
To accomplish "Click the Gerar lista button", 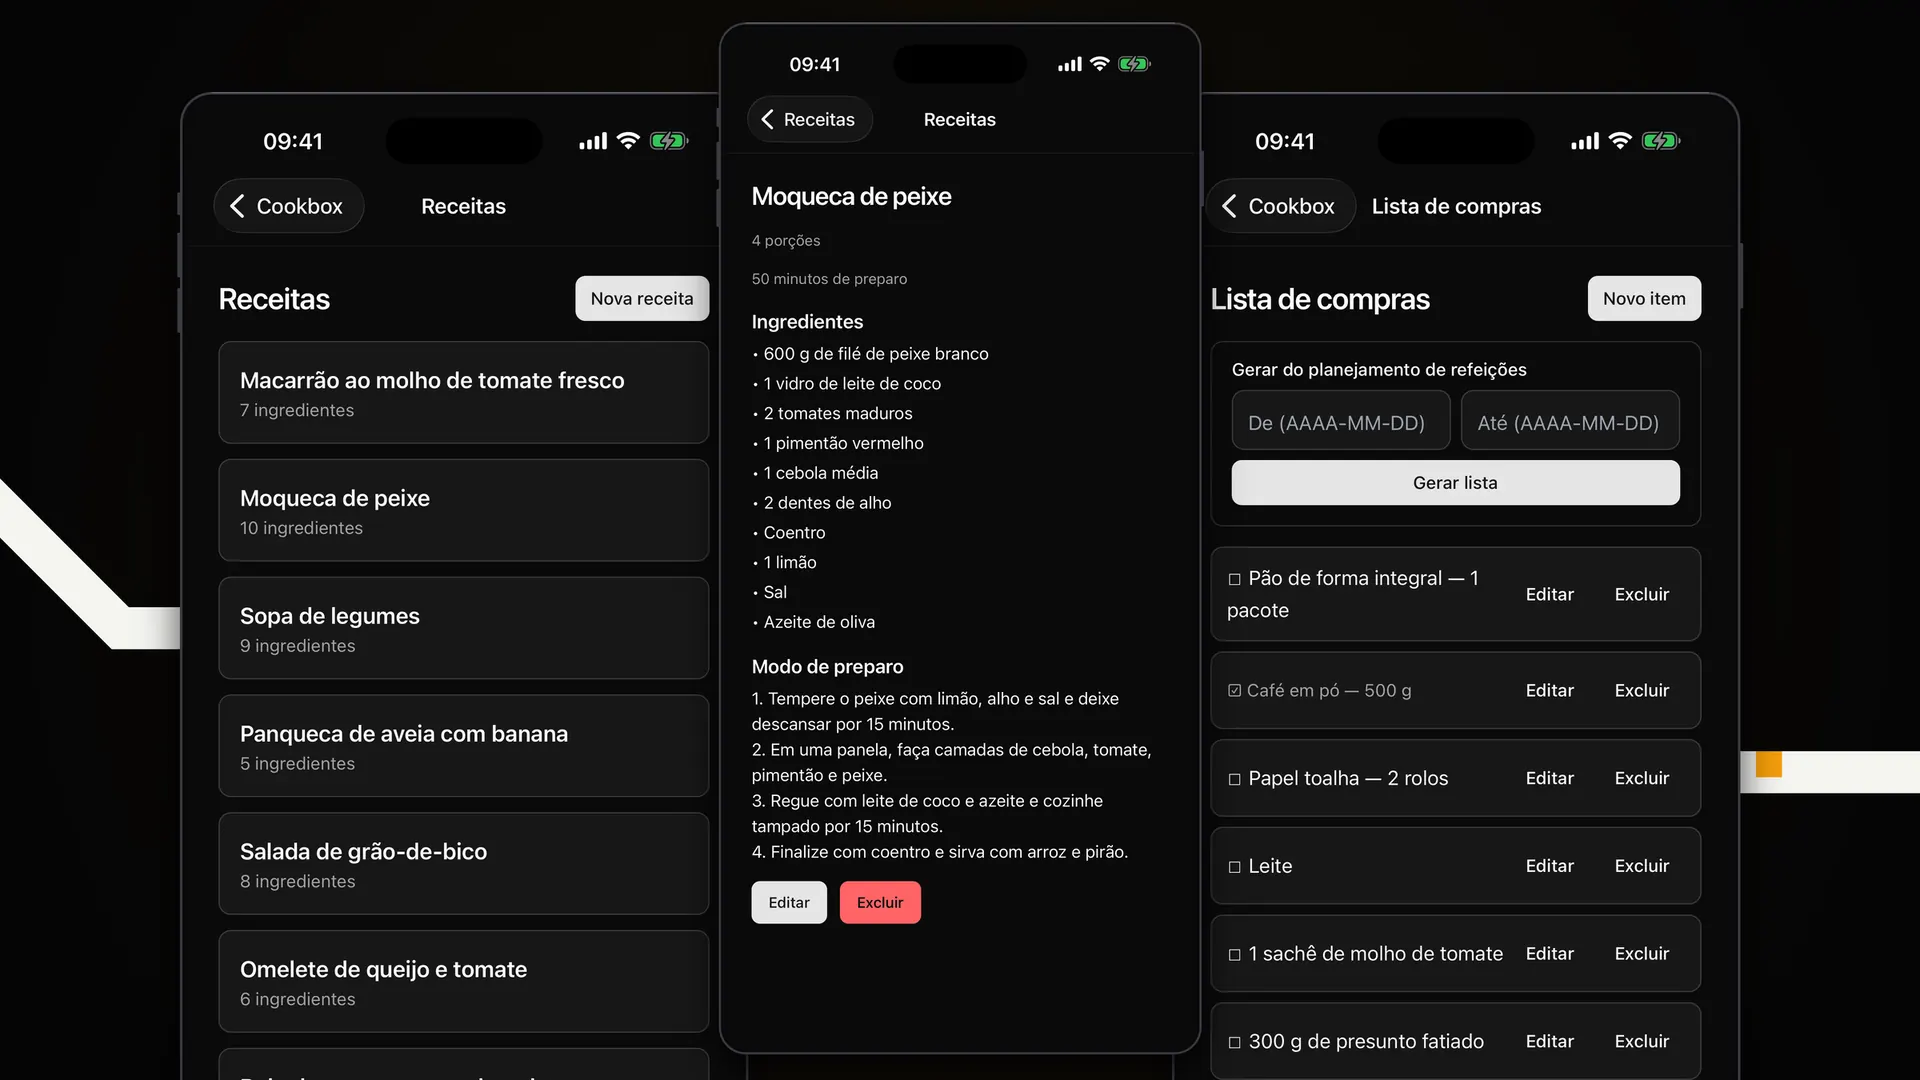I will tap(1455, 483).
